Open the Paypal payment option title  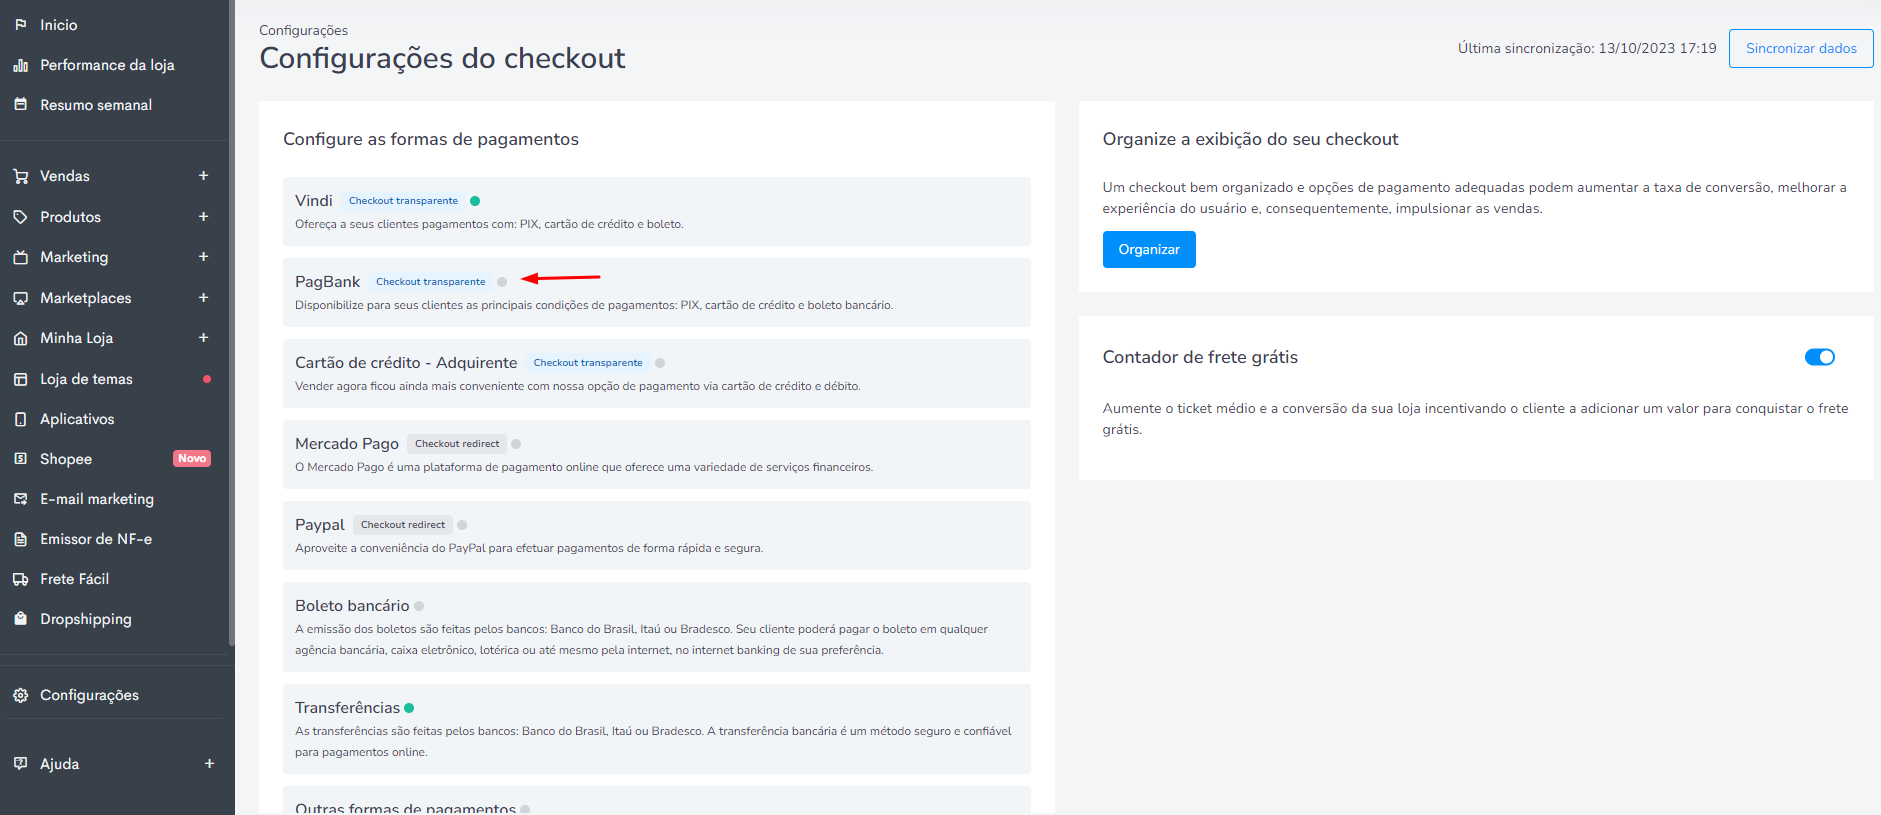[x=320, y=525]
